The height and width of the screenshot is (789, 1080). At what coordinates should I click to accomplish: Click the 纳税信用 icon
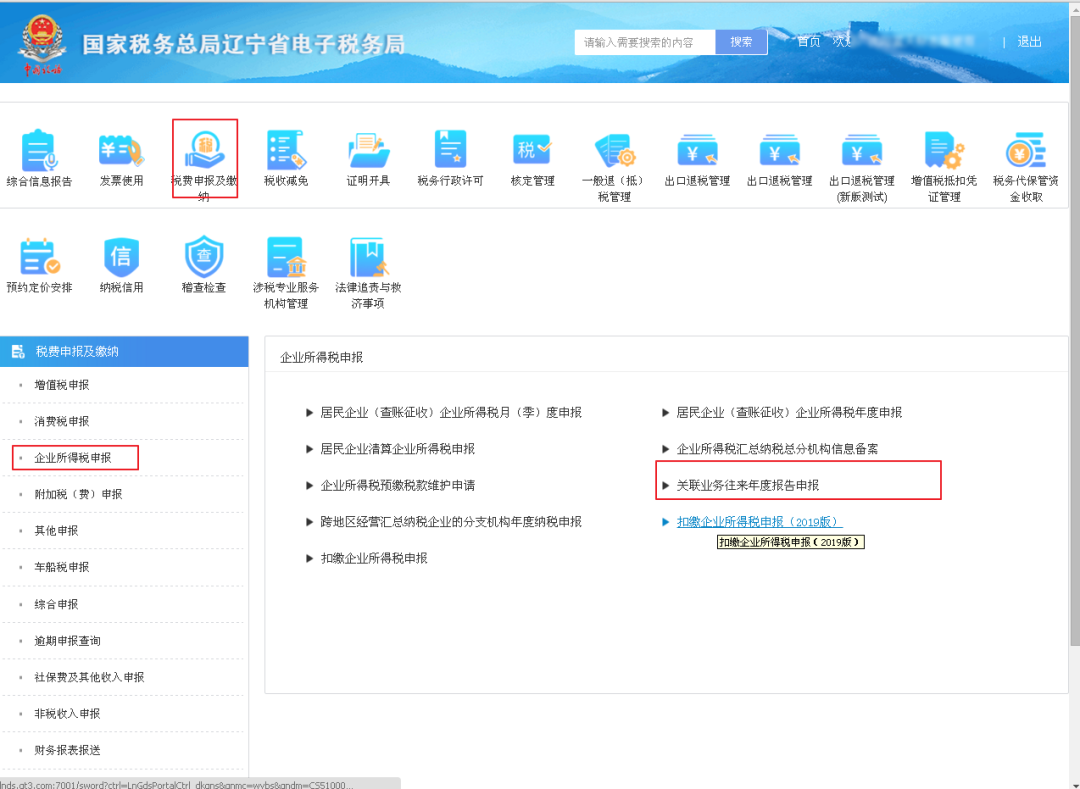point(121,258)
